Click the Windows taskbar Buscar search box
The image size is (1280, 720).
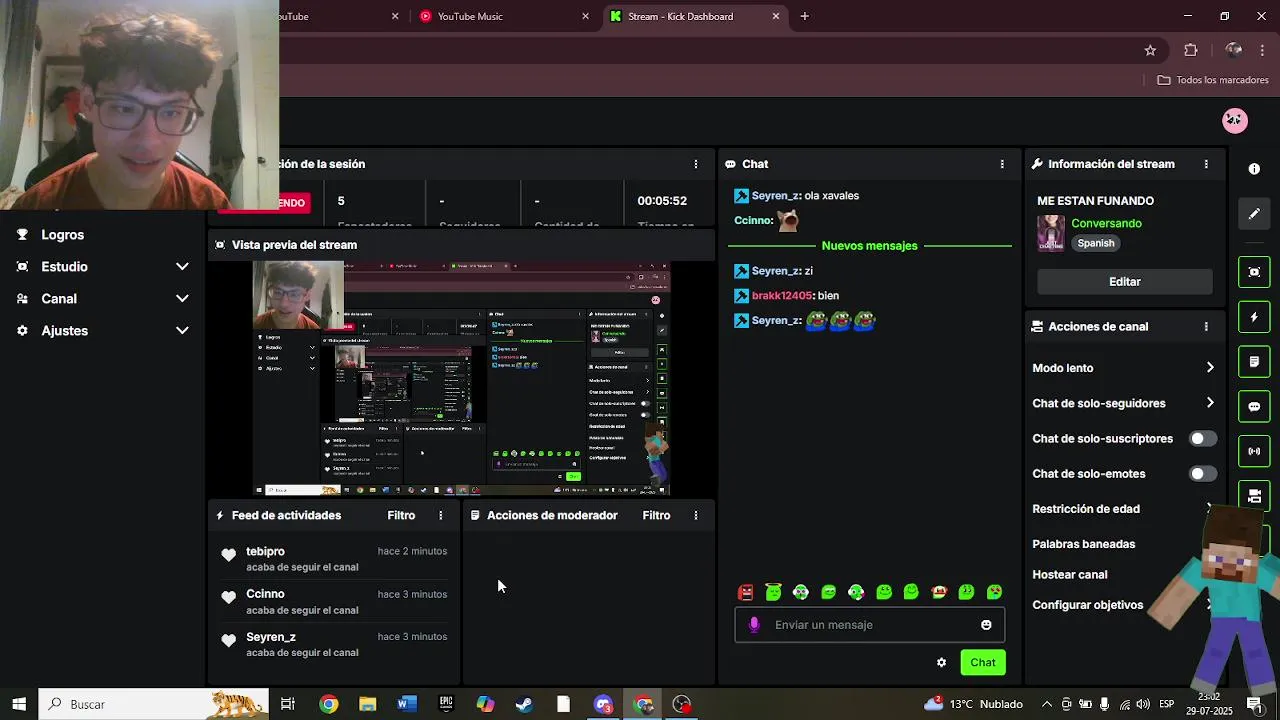pos(153,704)
